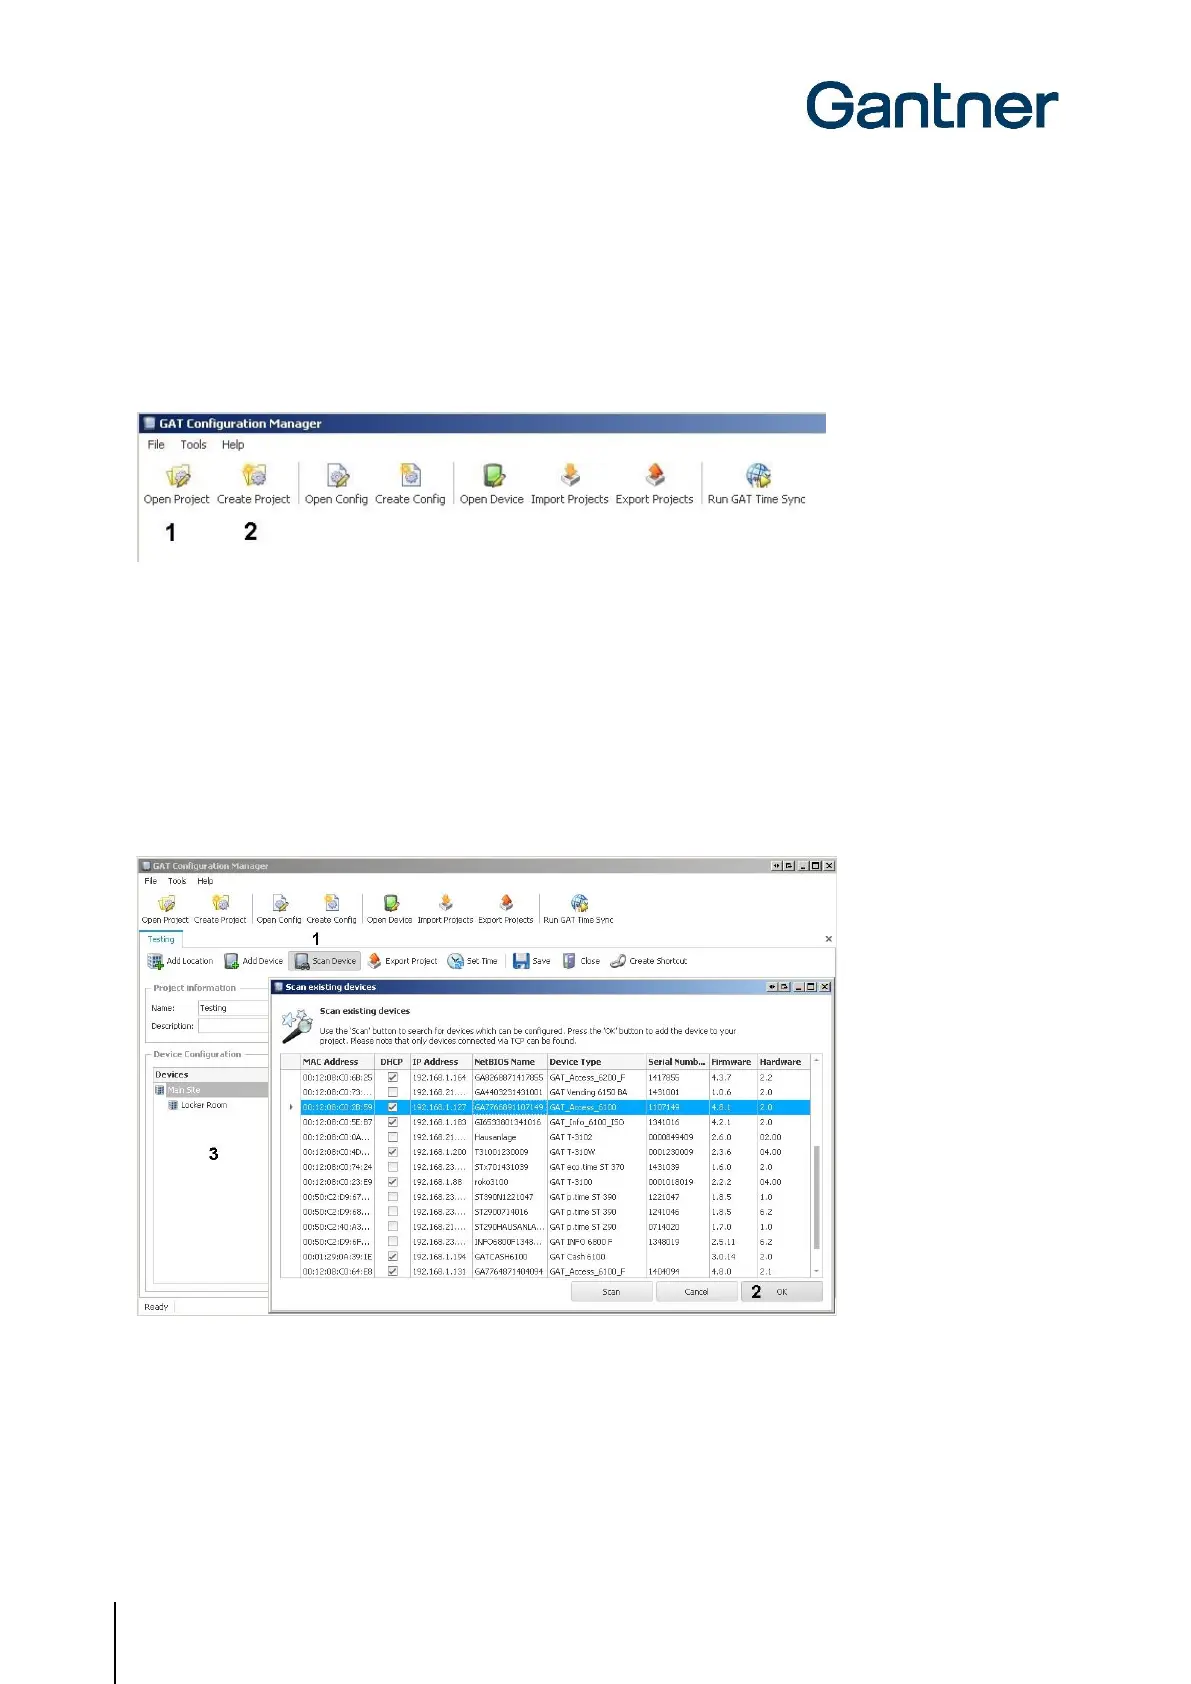Open File menu in the Testing-tab window
The height and width of the screenshot is (1684, 1191).
151,881
